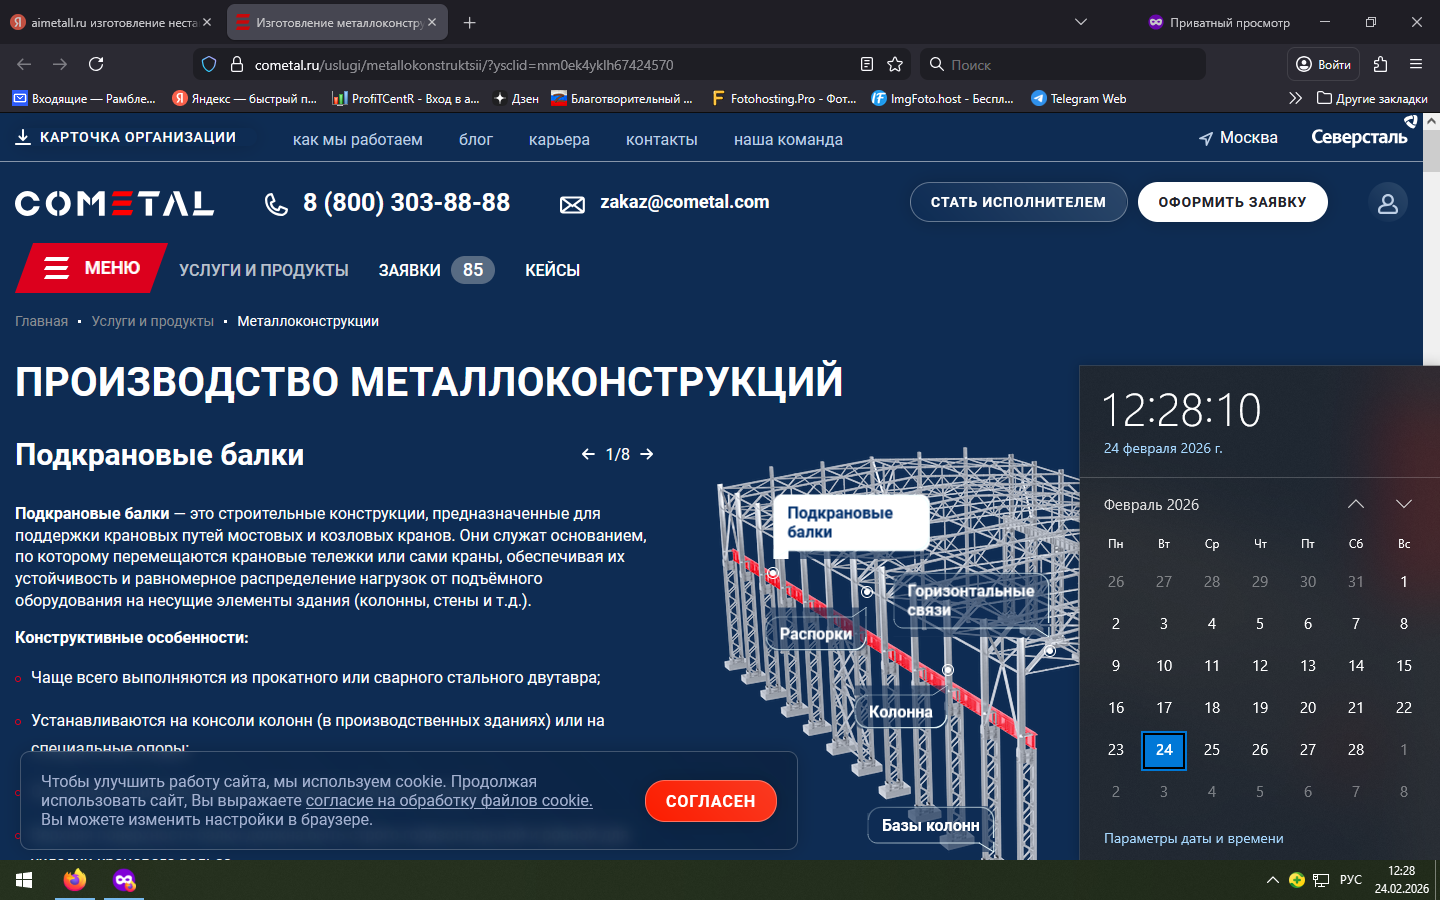
Task: Click the user account profile icon
Action: [x=1387, y=203]
